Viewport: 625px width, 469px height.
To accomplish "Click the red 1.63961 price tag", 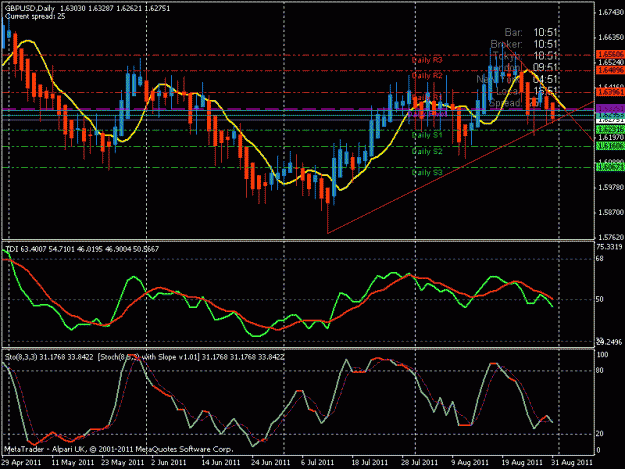I will click(610, 92).
